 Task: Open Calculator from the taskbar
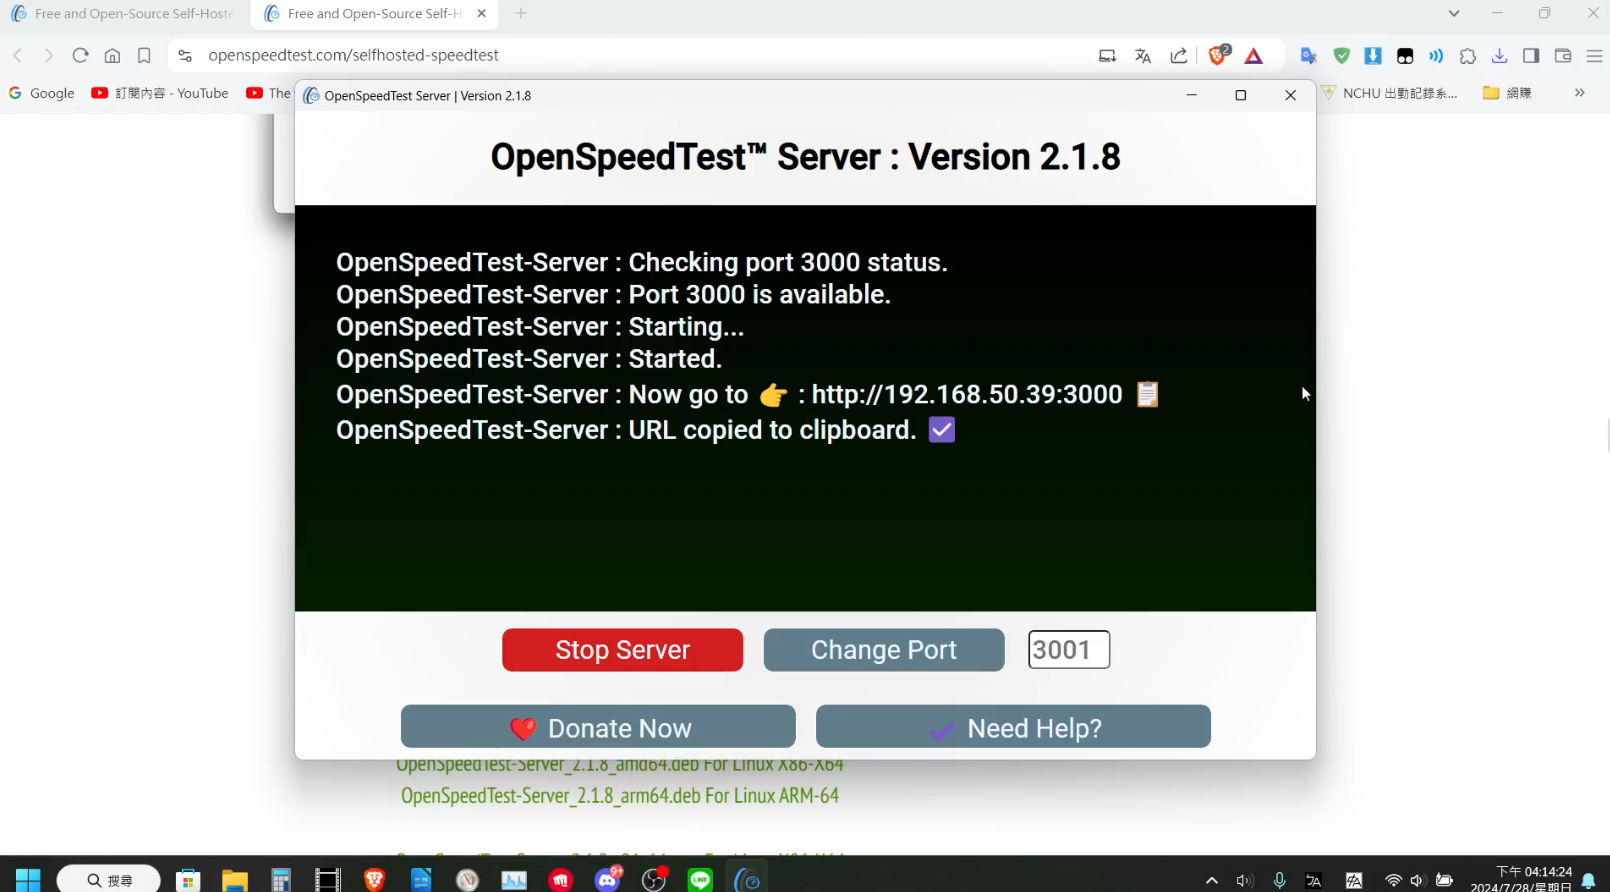pos(281,880)
